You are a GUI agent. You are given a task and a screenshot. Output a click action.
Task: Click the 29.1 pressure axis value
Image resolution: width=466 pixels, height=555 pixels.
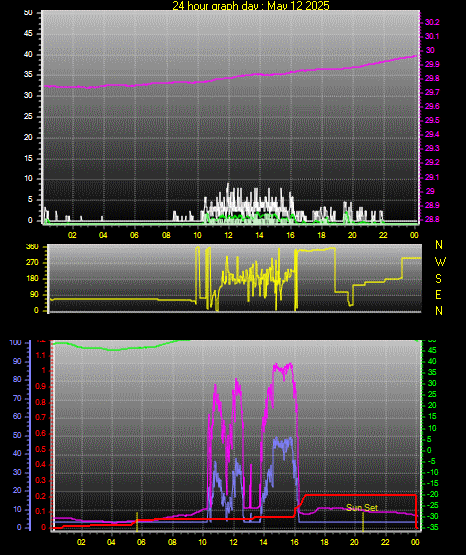(432, 177)
